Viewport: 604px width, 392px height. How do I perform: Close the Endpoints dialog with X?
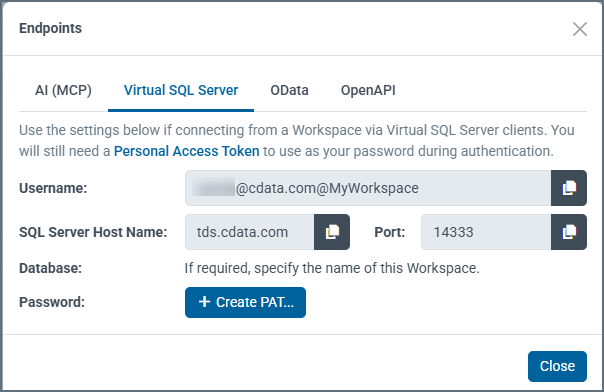[x=579, y=29]
